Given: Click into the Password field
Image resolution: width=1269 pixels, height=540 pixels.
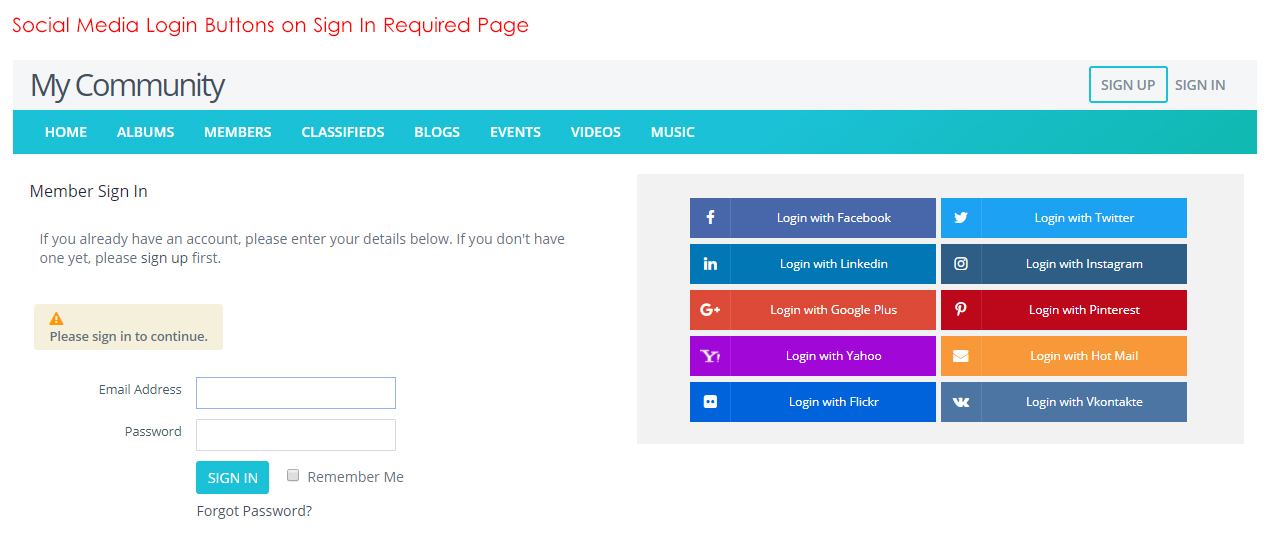Looking at the screenshot, I should coord(296,435).
